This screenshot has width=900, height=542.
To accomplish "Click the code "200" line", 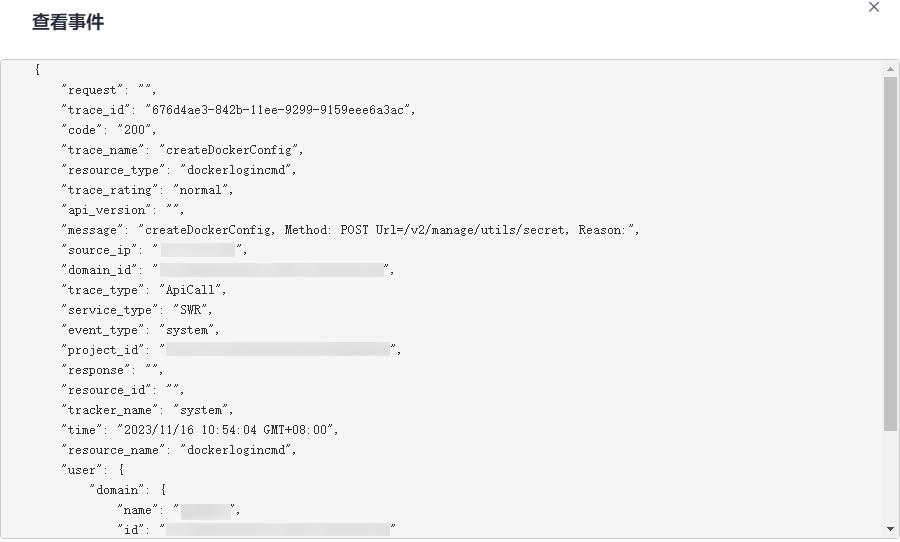I will [108, 130].
